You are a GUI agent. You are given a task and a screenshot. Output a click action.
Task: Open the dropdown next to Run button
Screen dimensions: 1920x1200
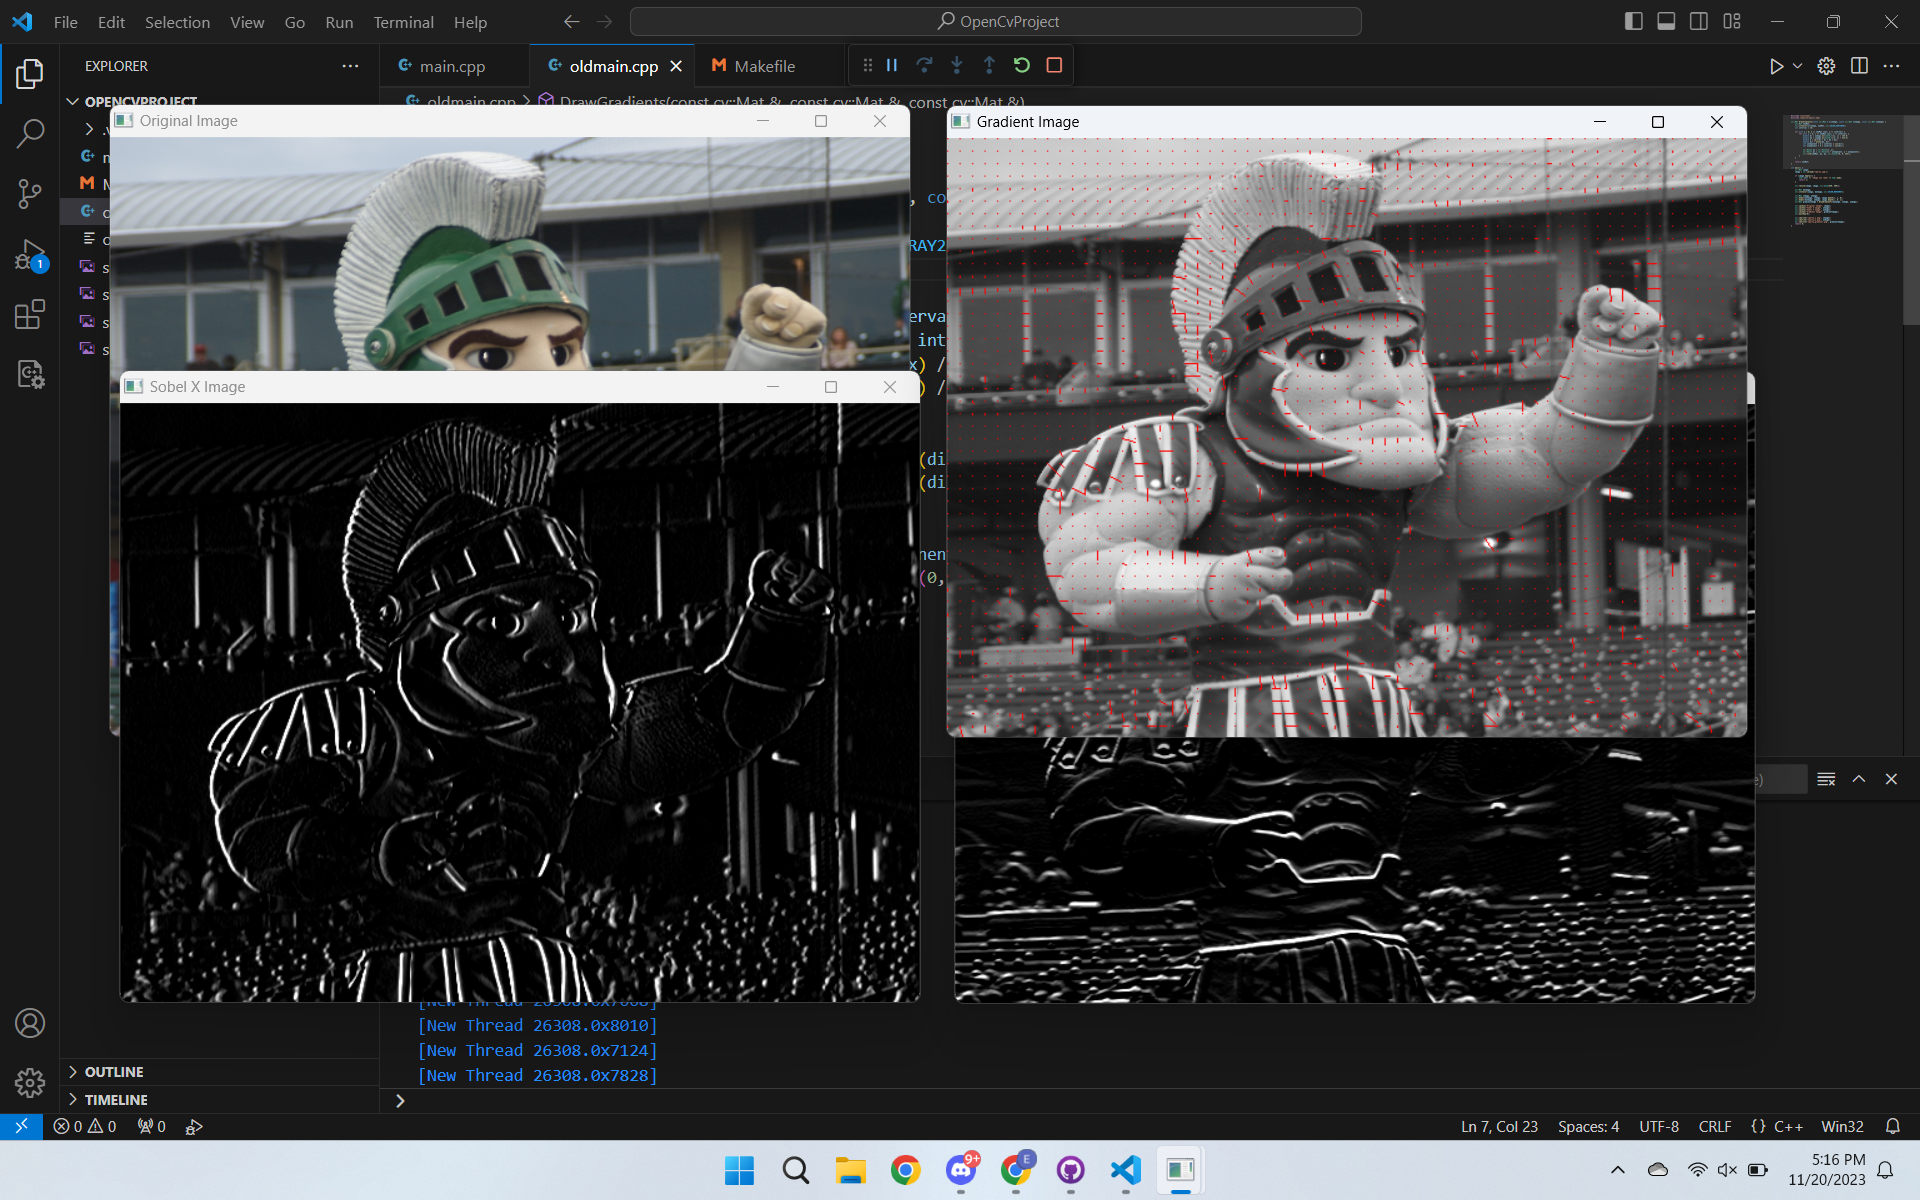click(x=1797, y=66)
